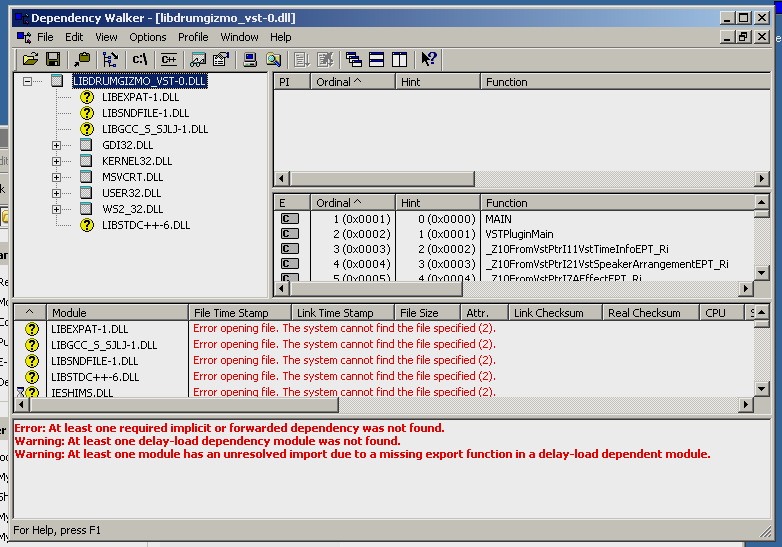
Task: Click the exports pane scroll down arrow
Action: [x=762, y=273]
